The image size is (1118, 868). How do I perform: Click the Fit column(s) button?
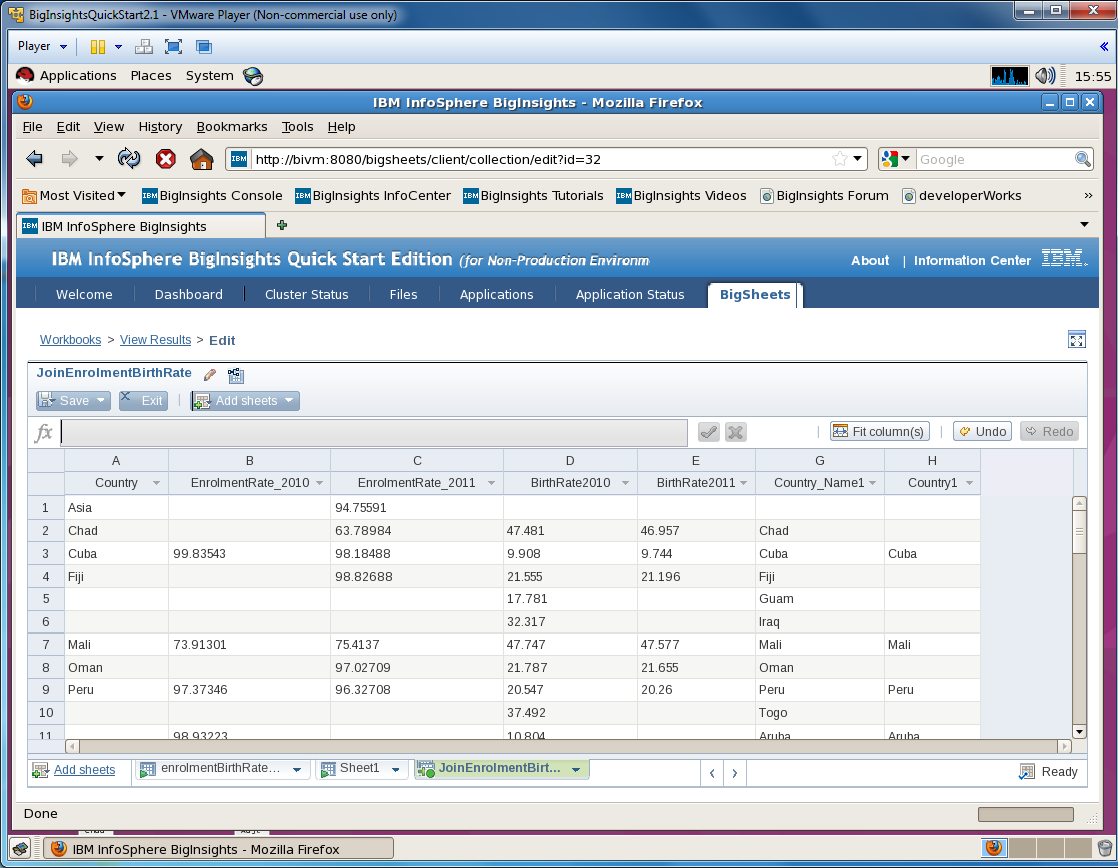point(879,432)
